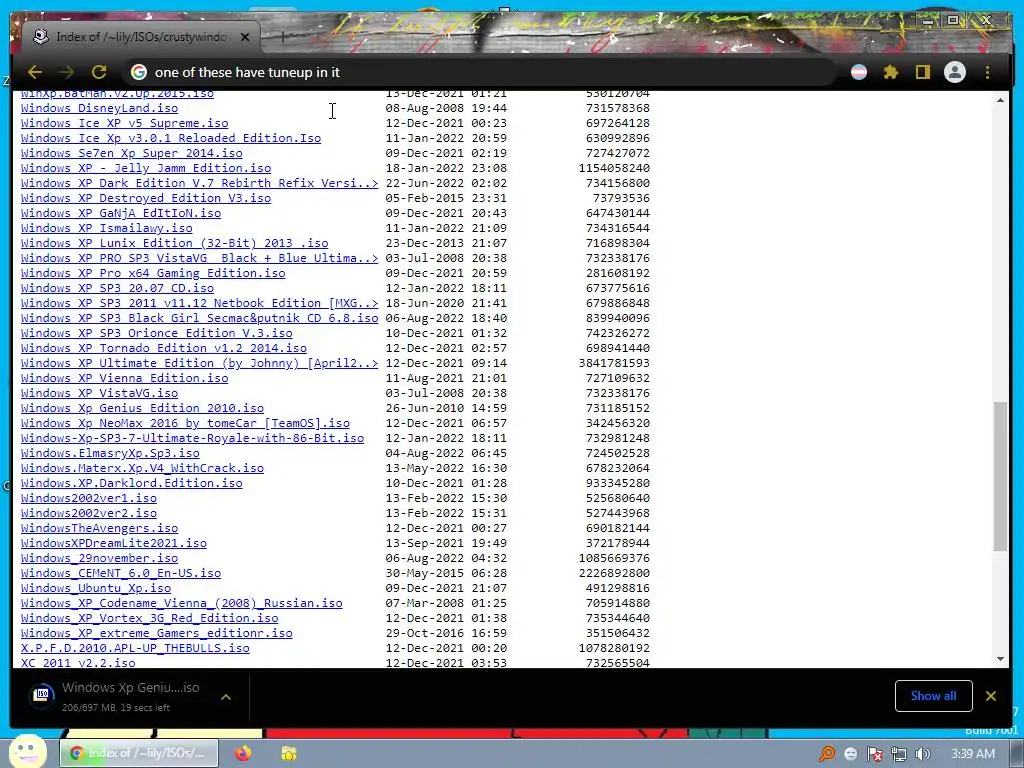This screenshot has height=768, width=1024.
Task: Open the Action Center flag icon
Action: [875, 754]
